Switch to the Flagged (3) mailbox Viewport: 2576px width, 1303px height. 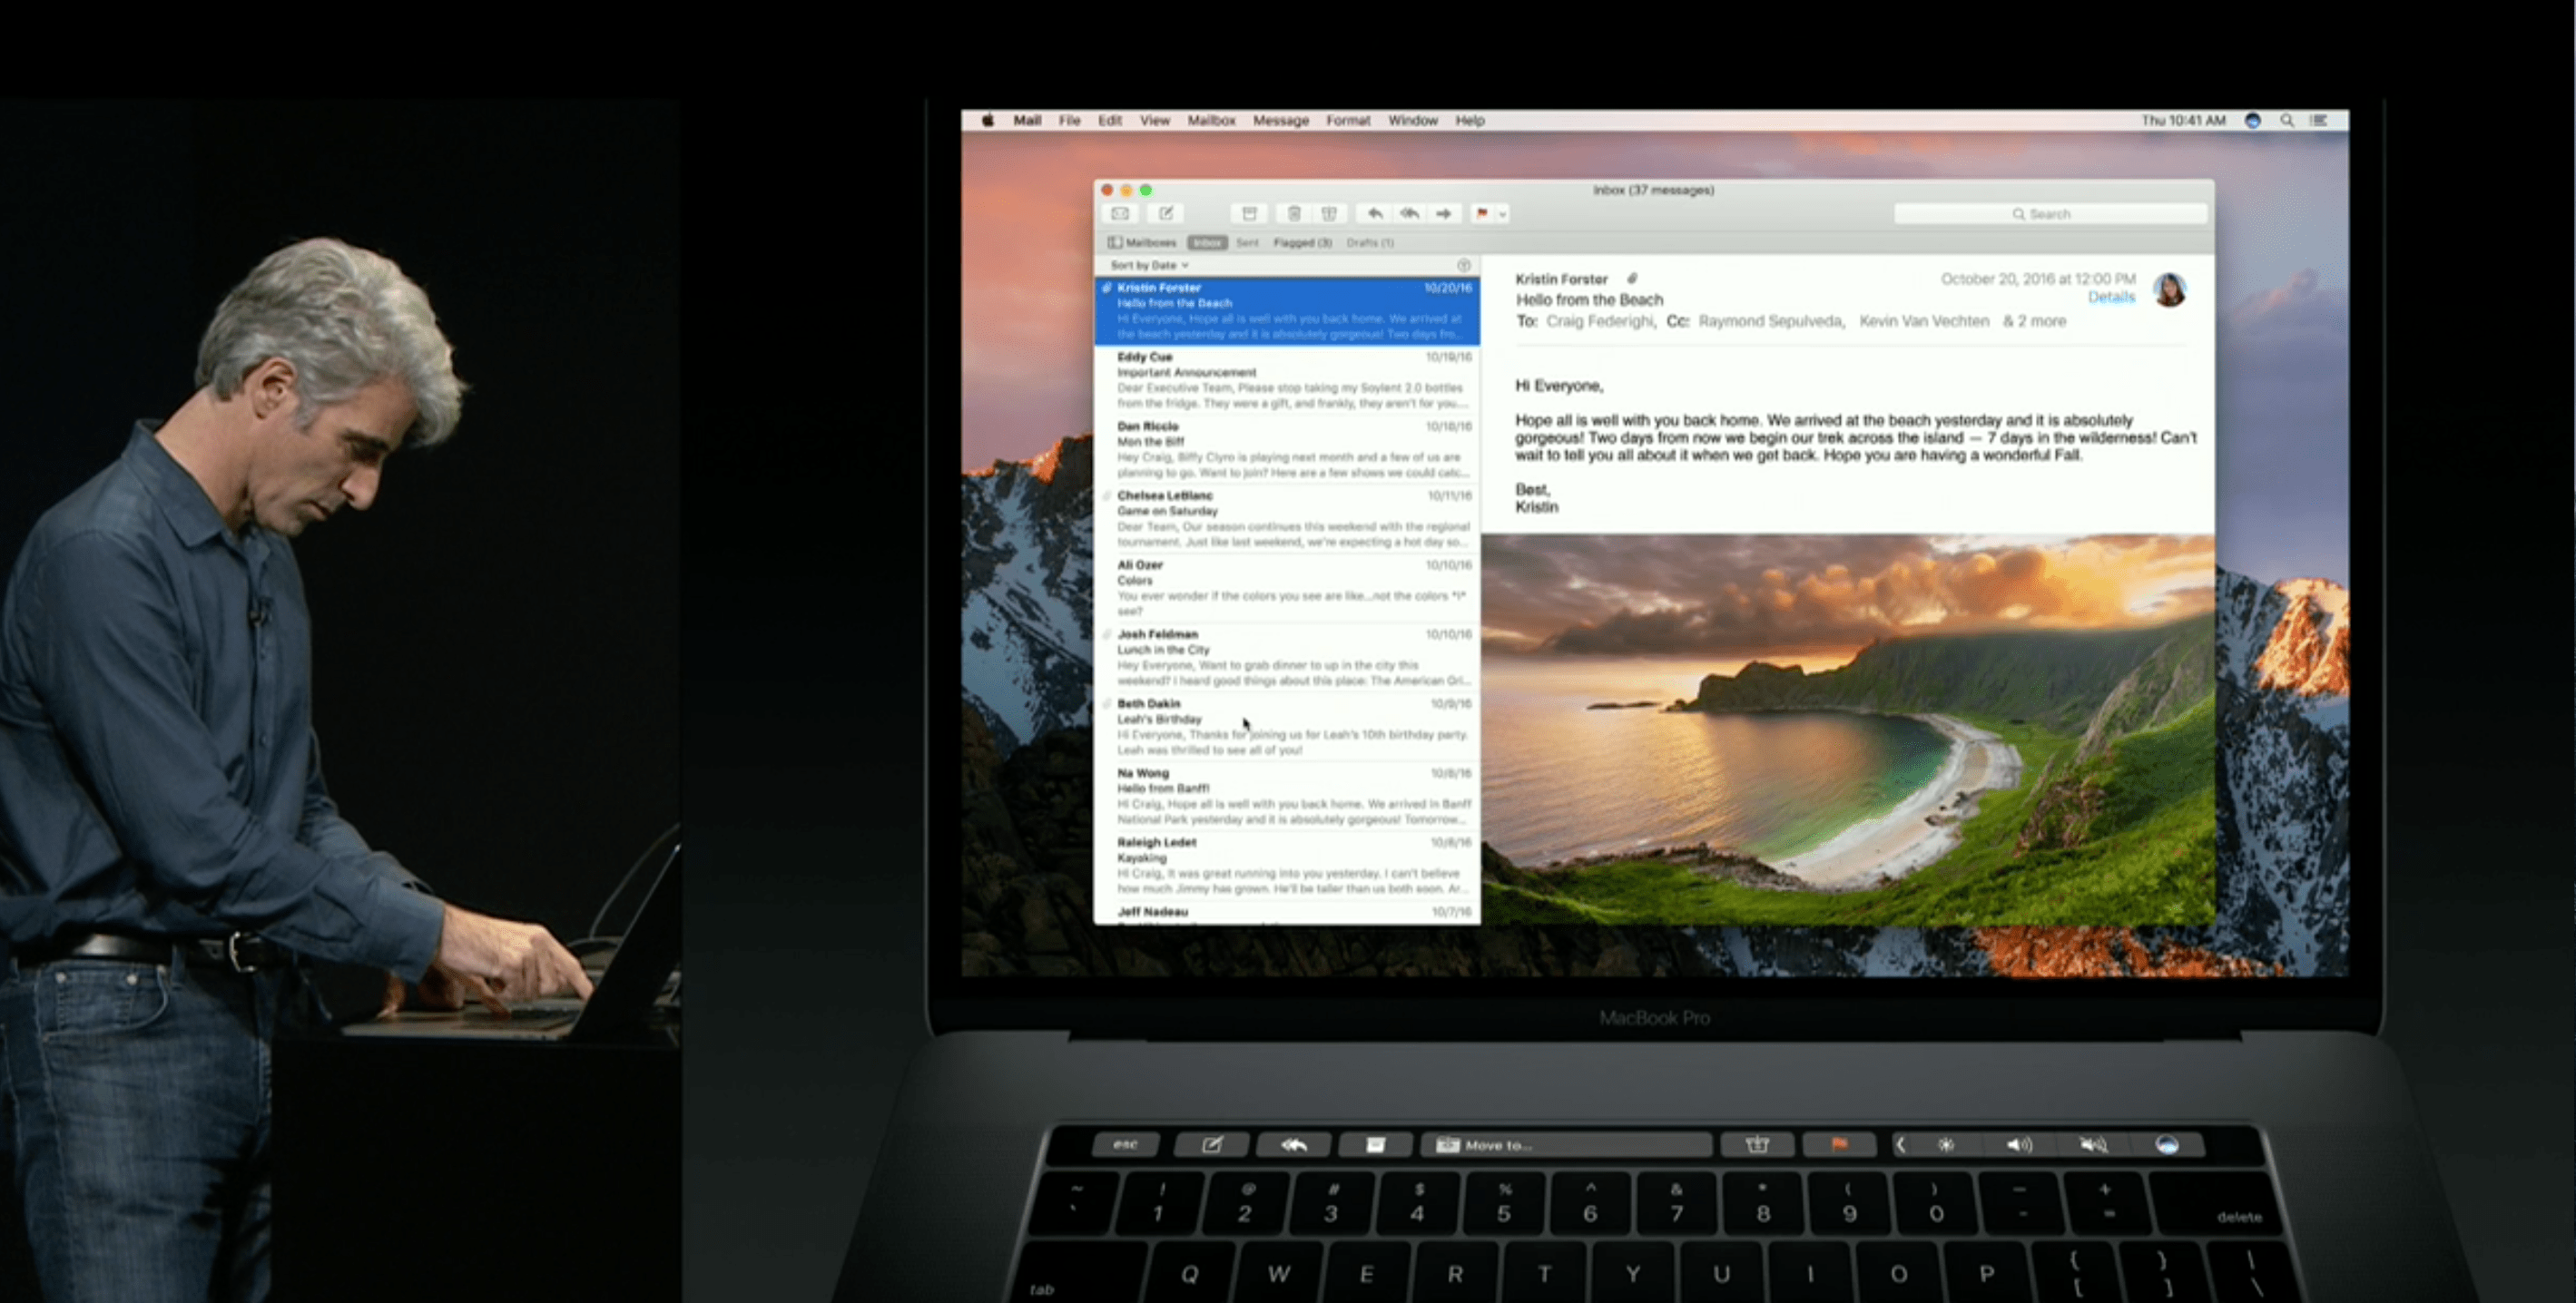[x=1303, y=243]
